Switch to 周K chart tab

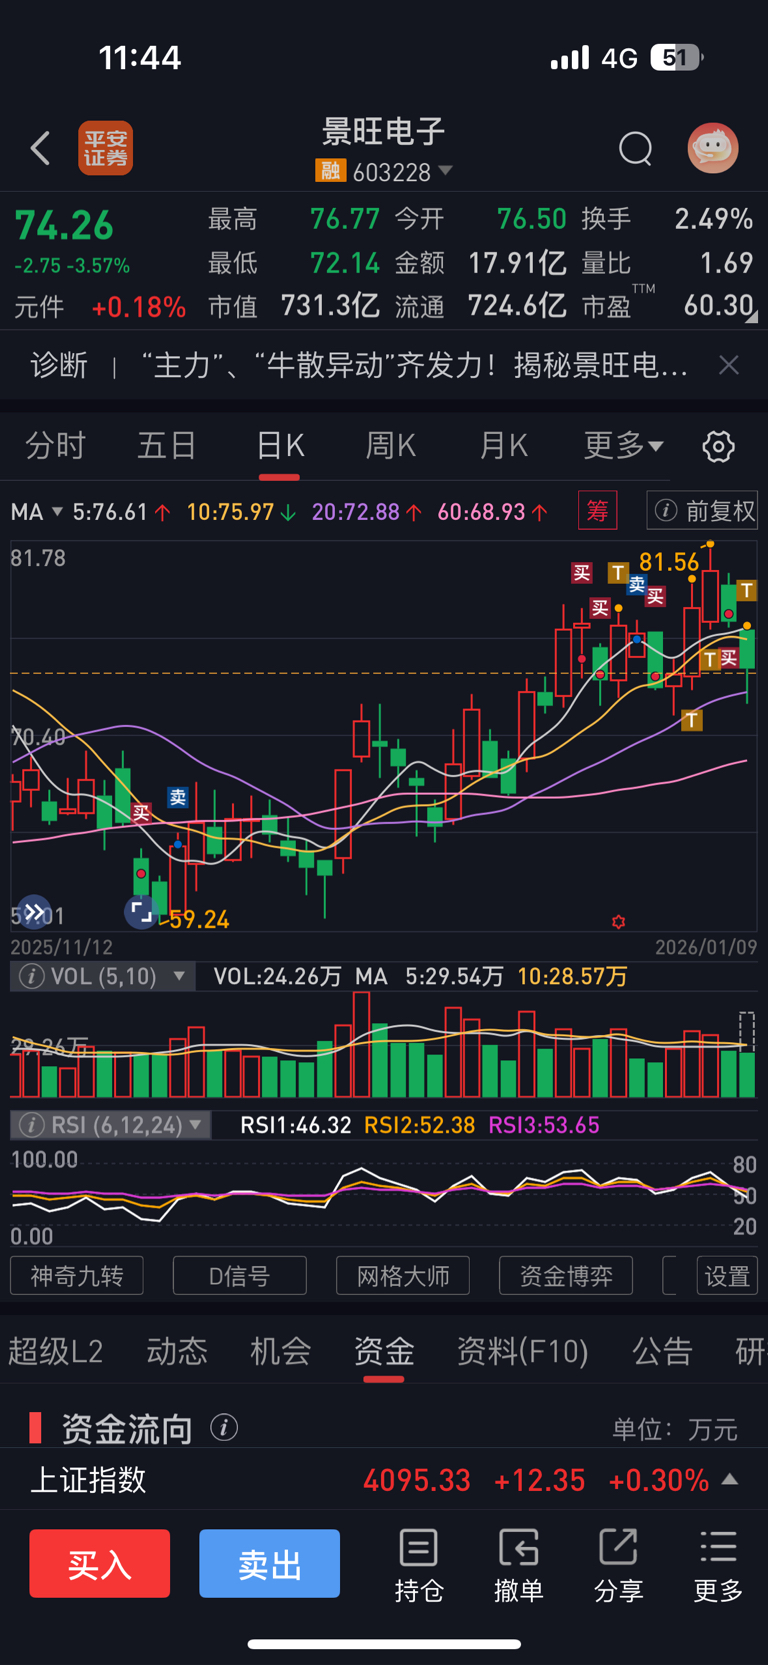[x=390, y=446]
